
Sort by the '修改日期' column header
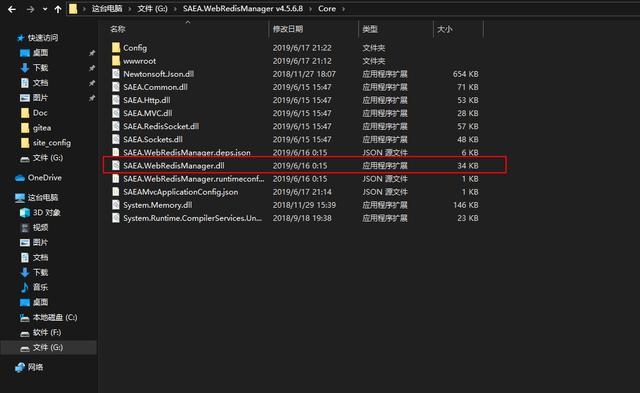pos(288,29)
